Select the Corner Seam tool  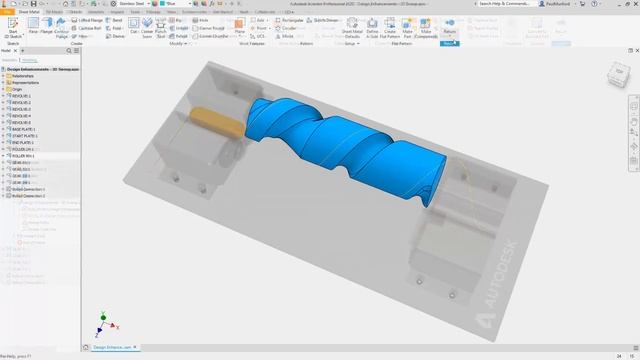(x=147, y=28)
